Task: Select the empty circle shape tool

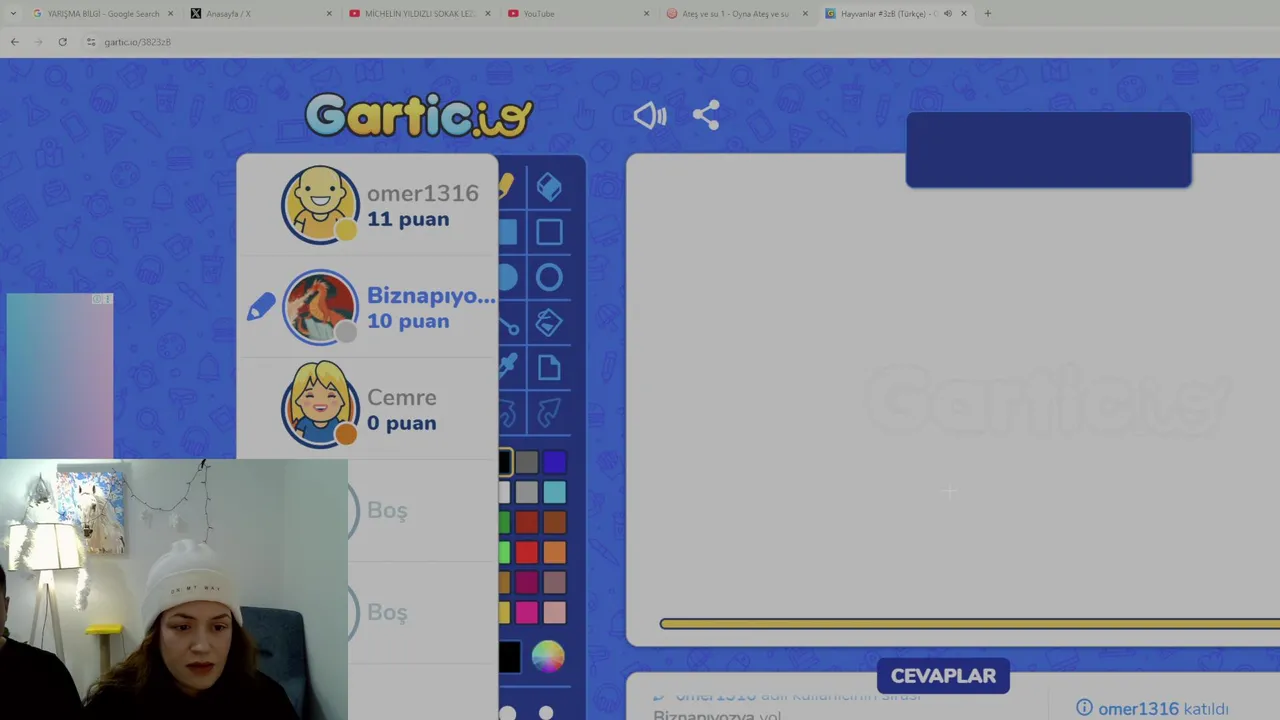Action: [x=549, y=278]
